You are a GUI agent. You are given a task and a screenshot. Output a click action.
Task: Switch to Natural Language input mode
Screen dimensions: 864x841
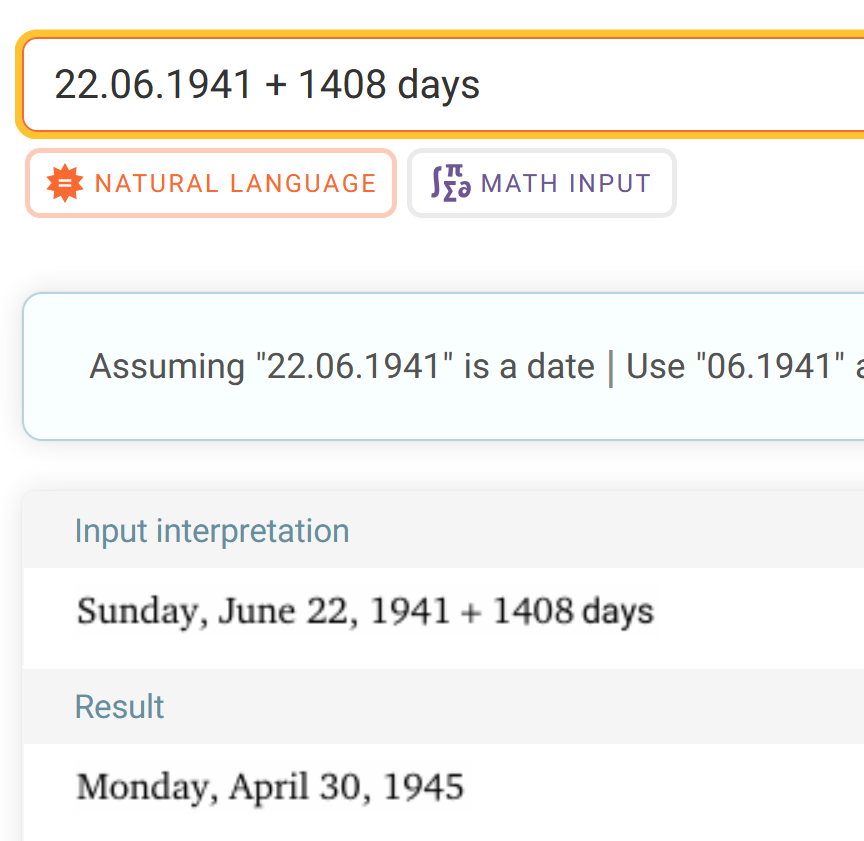coord(211,183)
